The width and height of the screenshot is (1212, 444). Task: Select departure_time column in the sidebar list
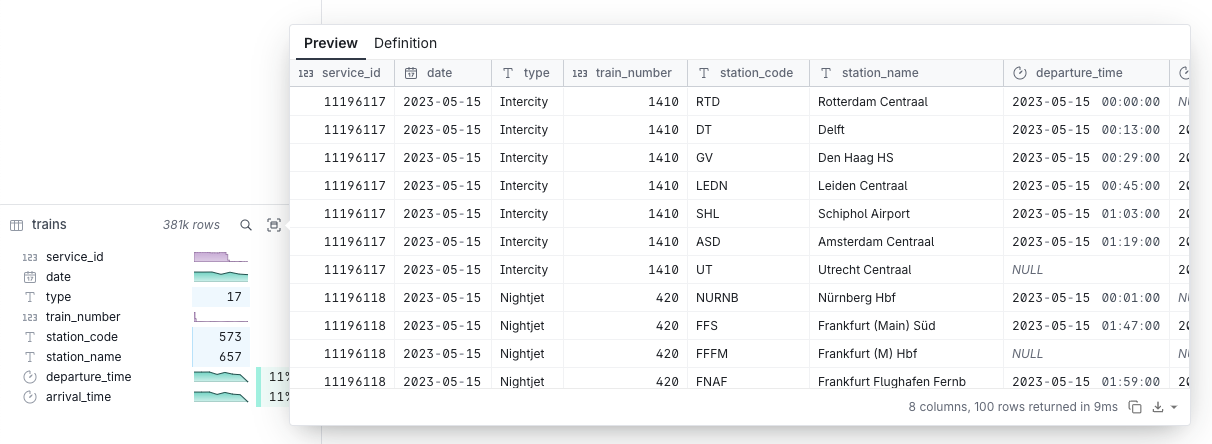point(88,377)
